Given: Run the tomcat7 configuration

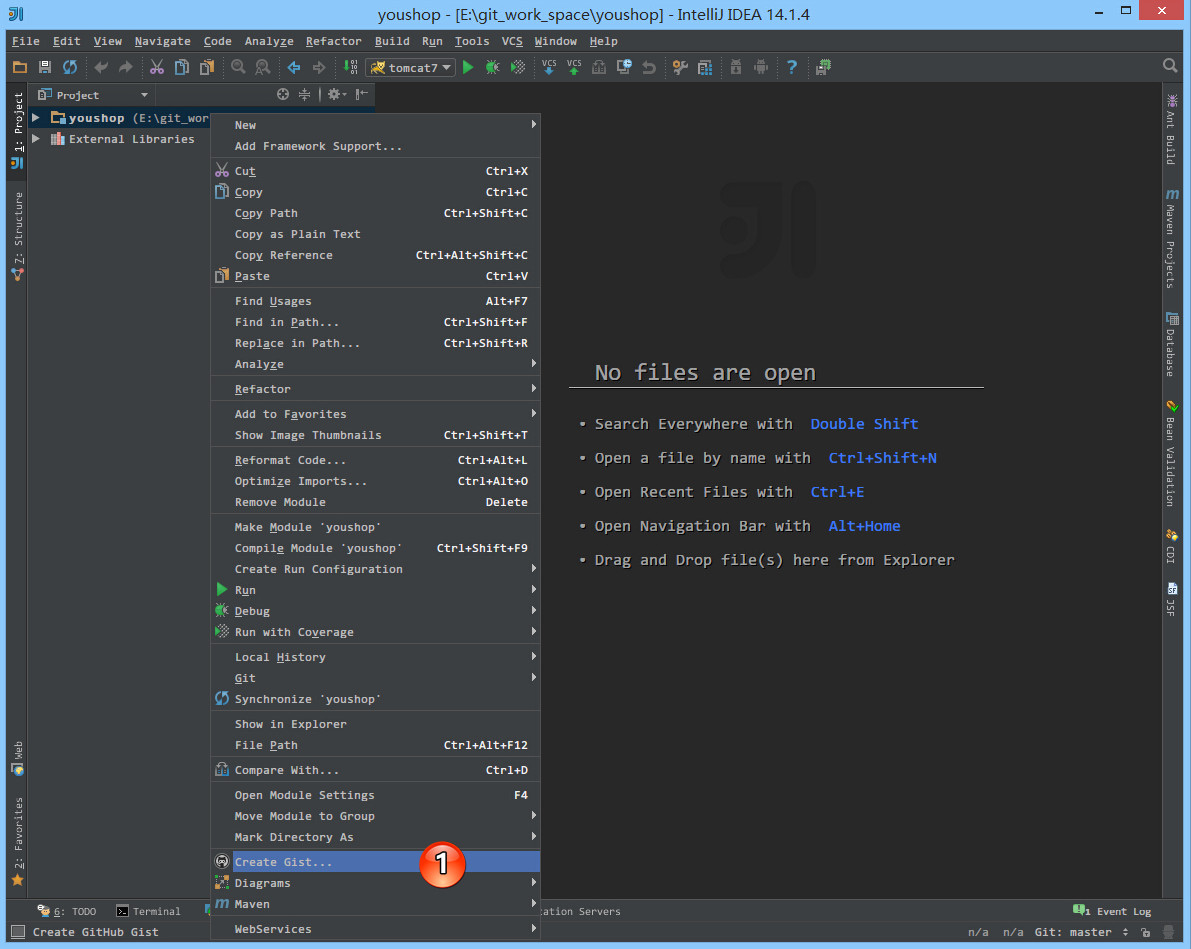Looking at the screenshot, I should point(468,67).
